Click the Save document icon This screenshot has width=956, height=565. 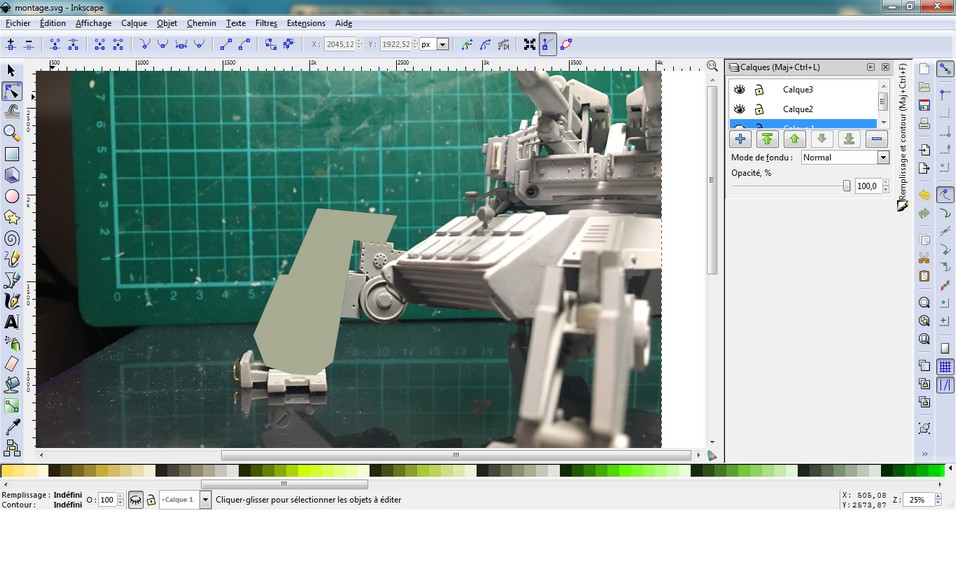924,105
